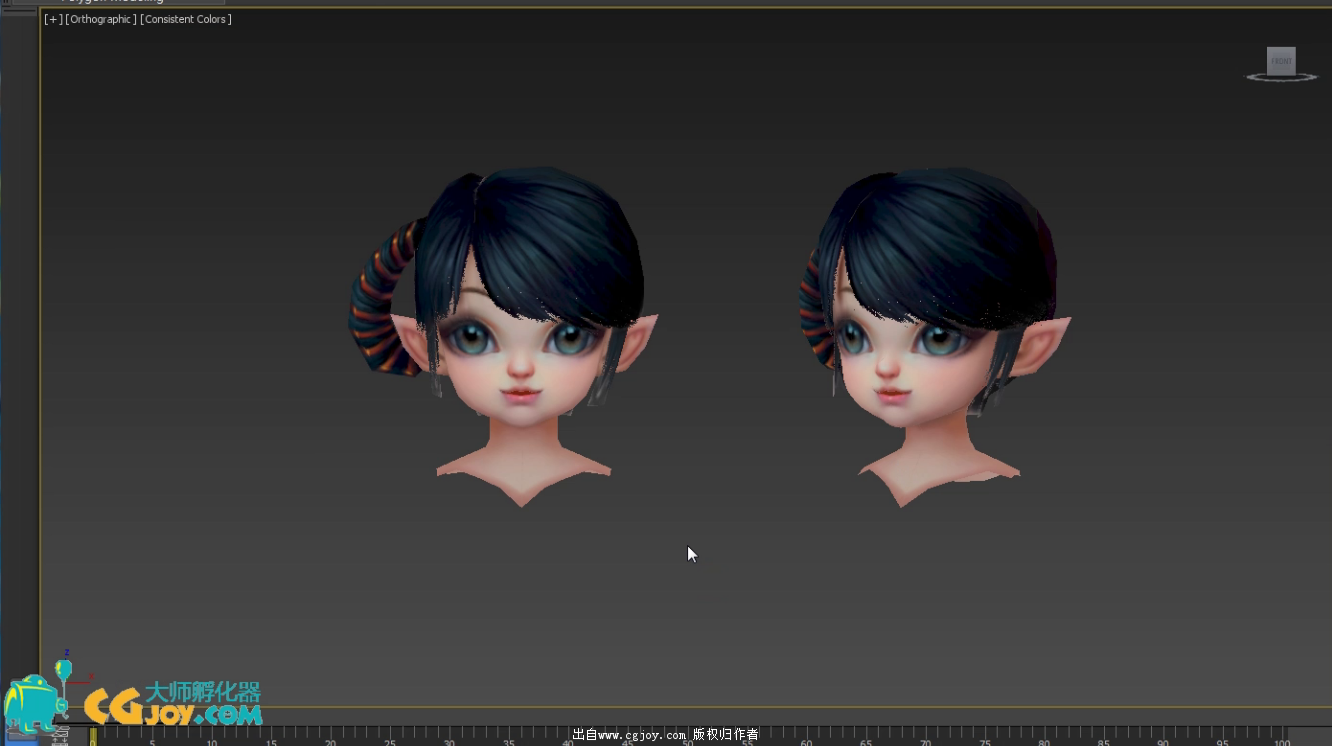Open the Consistent Colors shading menu
The width and height of the screenshot is (1332, 746).
tap(186, 19)
